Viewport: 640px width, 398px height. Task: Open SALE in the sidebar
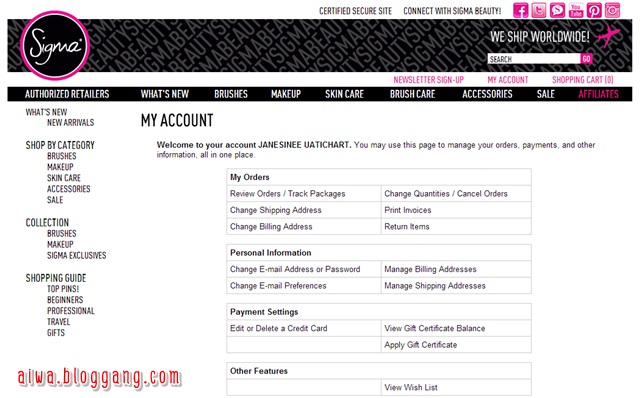click(x=55, y=200)
